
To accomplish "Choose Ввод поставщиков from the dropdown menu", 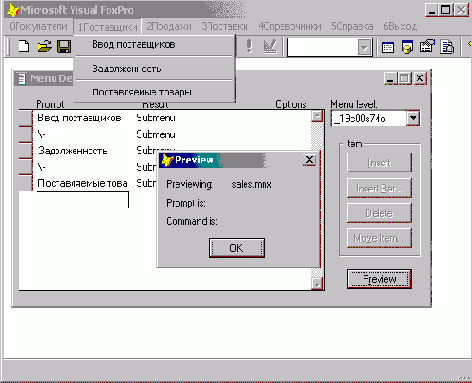I will 154,44.
